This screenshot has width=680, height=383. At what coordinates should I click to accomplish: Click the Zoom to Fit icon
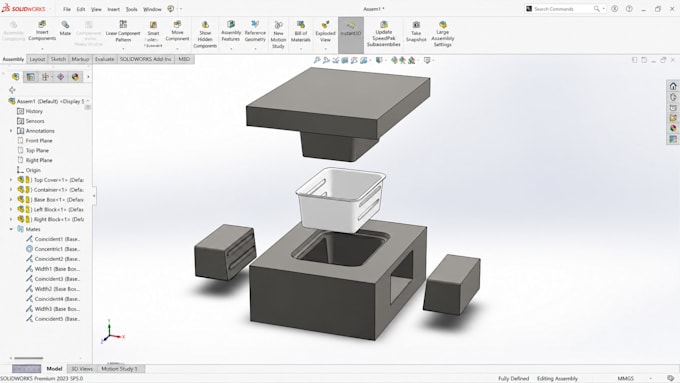pyautogui.click(x=317, y=60)
